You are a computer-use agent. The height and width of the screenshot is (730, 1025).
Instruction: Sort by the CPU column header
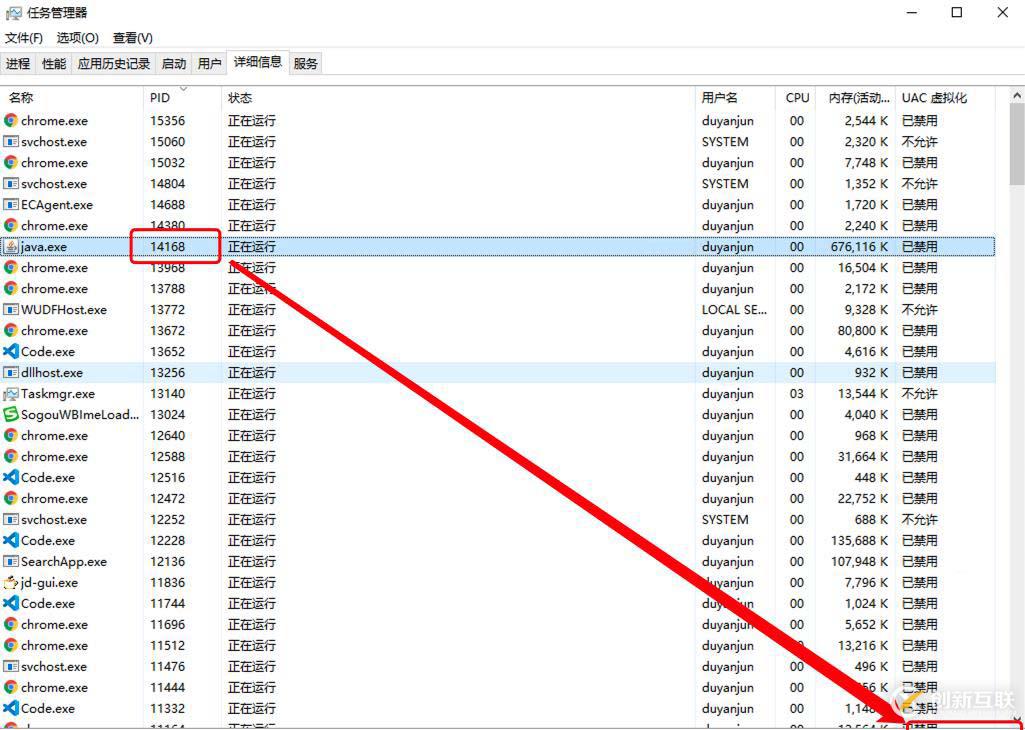tap(797, 98)
